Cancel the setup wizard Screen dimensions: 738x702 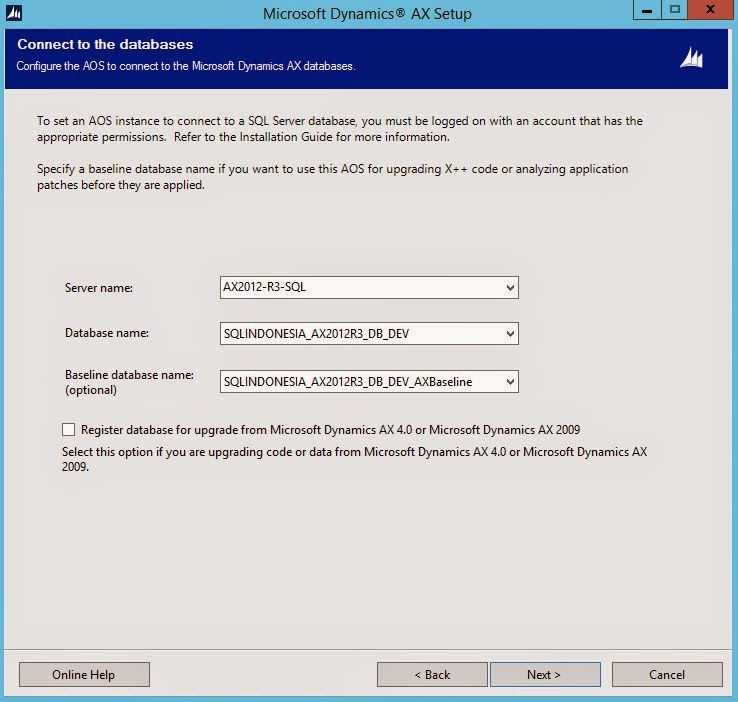(667, 675)
